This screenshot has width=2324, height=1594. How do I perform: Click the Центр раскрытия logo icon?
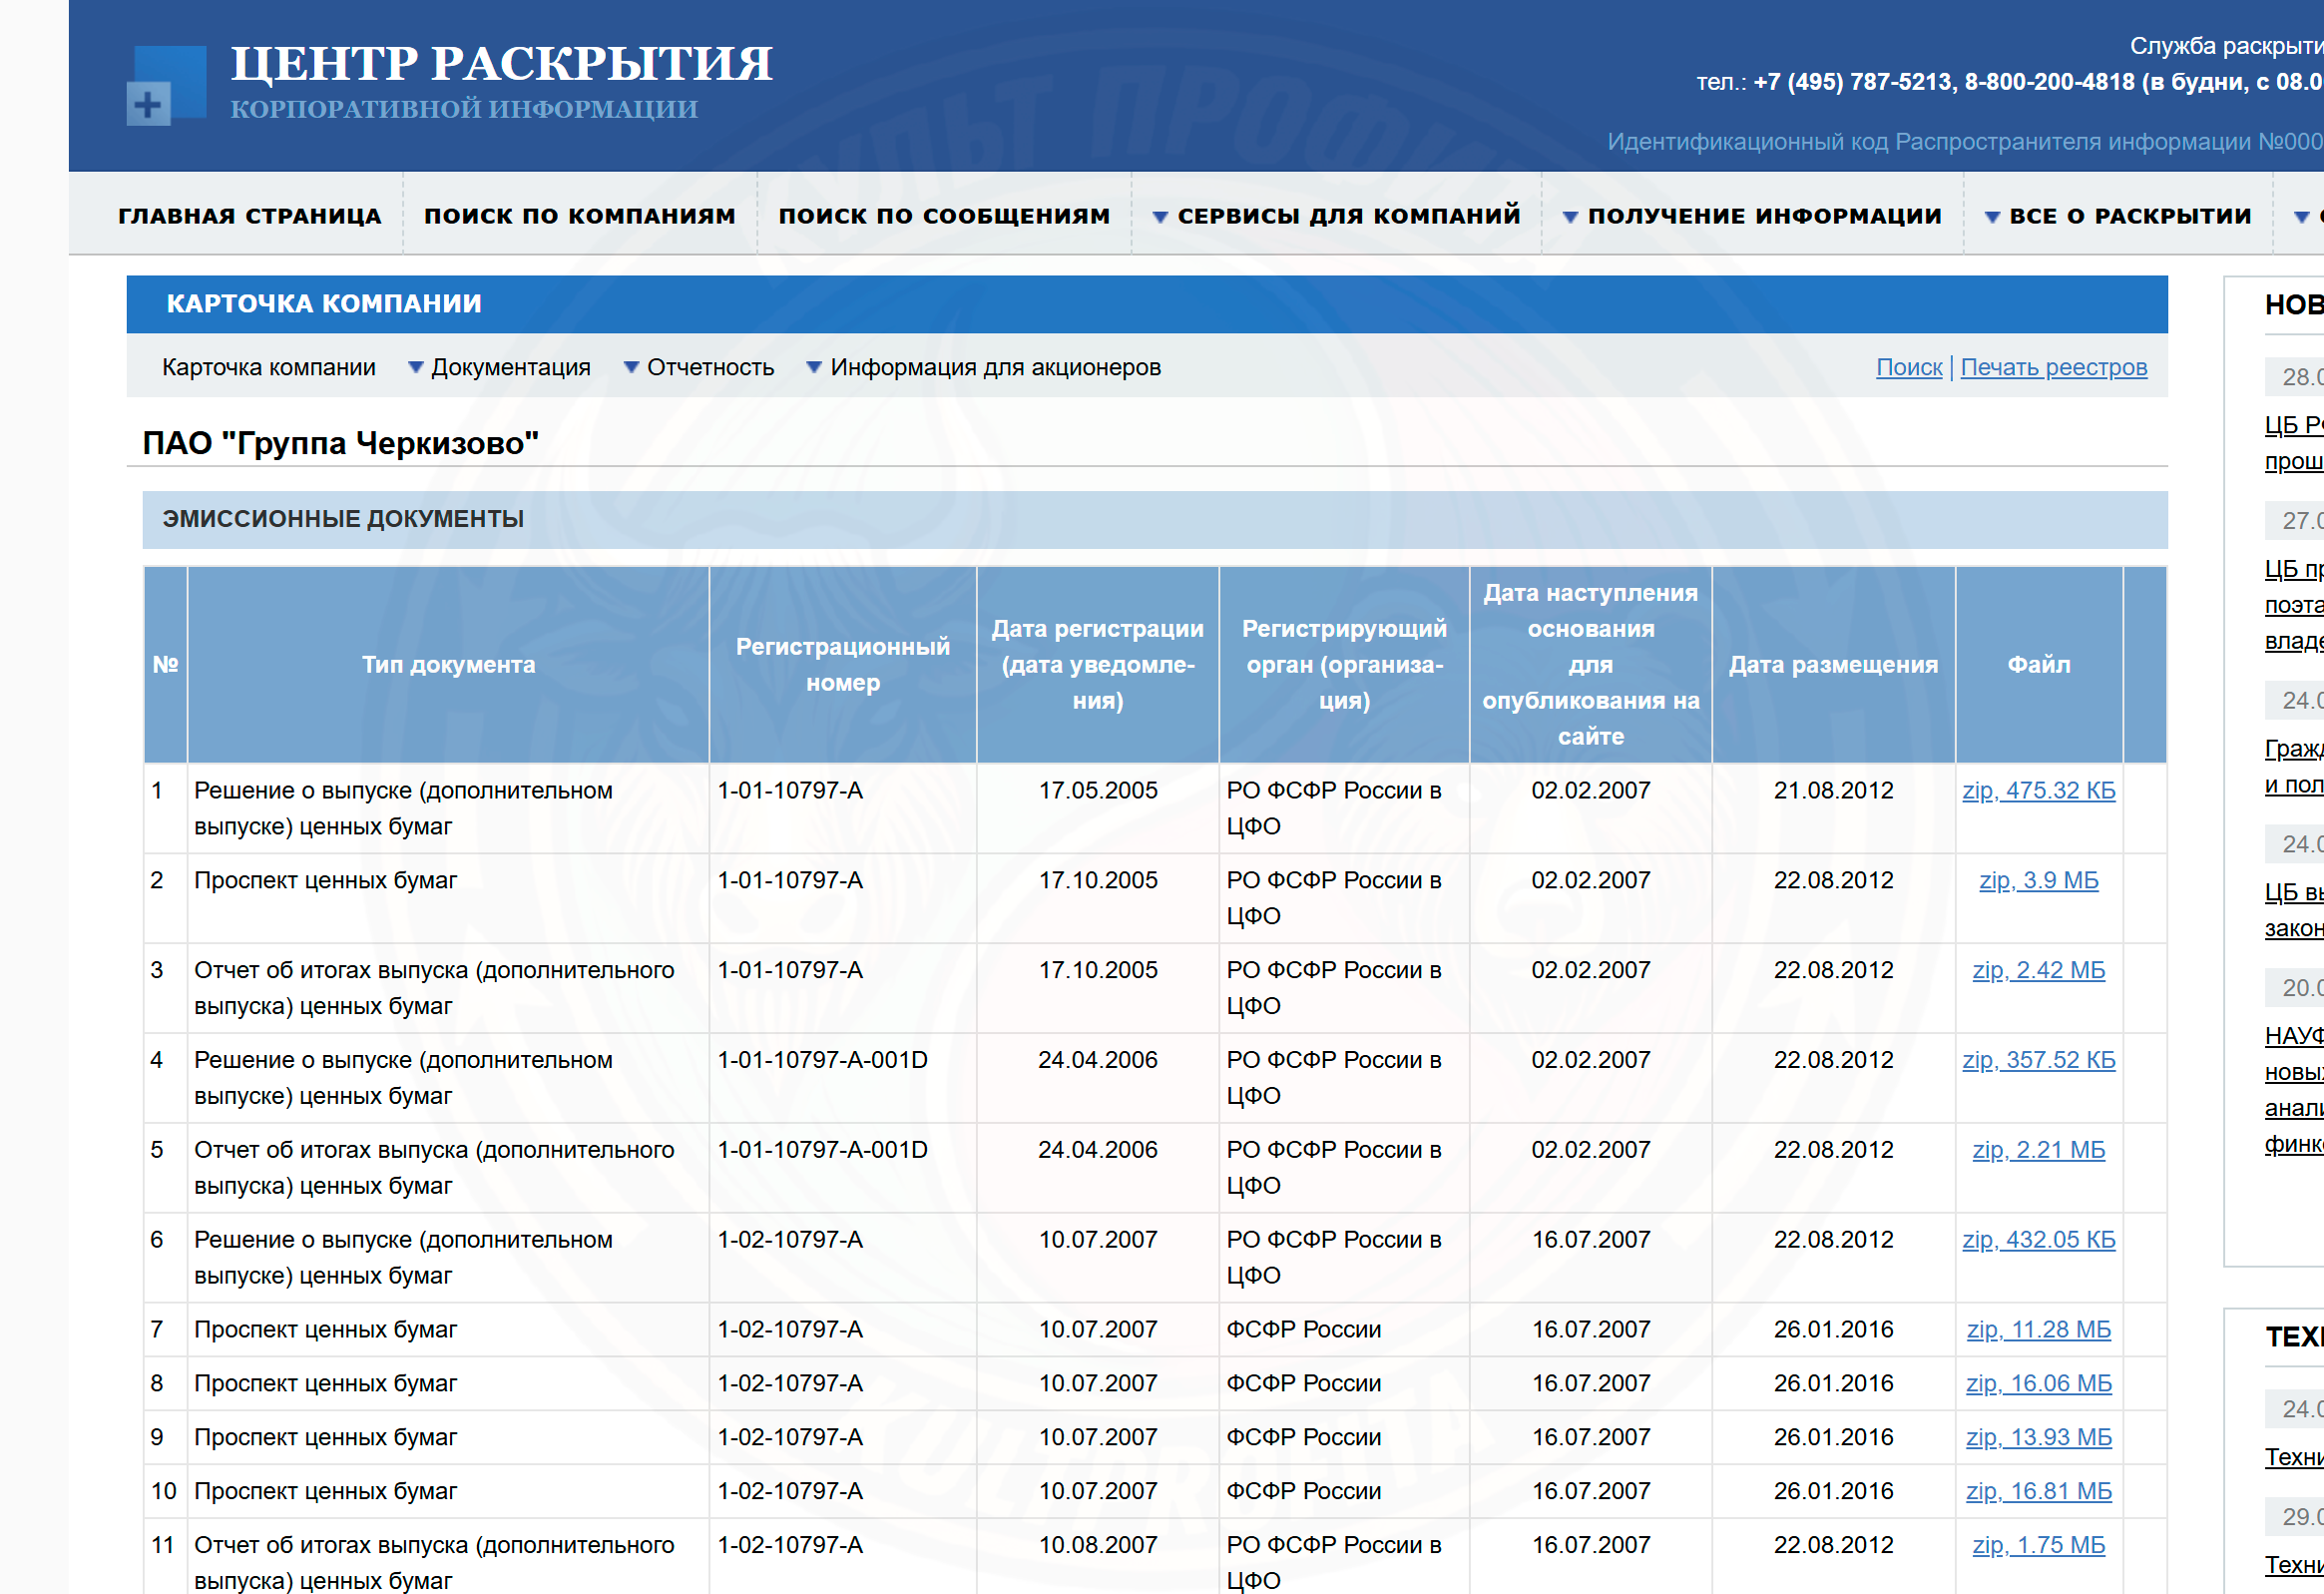[166, 86]
